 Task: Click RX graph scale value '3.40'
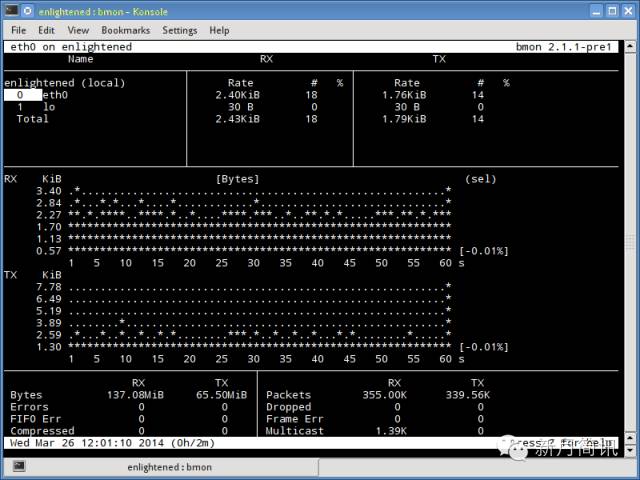coord(49,191)
